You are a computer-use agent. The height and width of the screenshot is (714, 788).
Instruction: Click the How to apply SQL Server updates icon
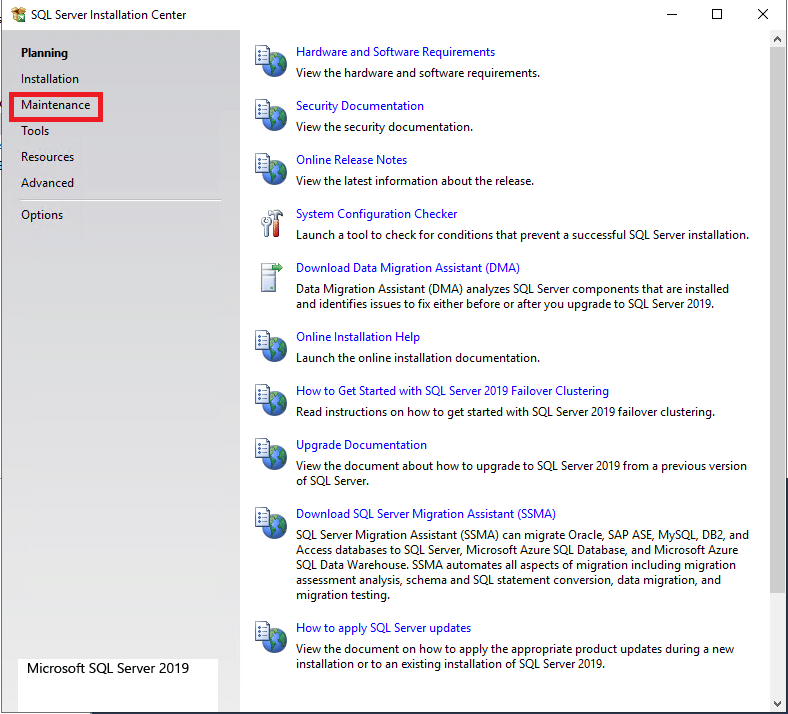tap(271, 637)
